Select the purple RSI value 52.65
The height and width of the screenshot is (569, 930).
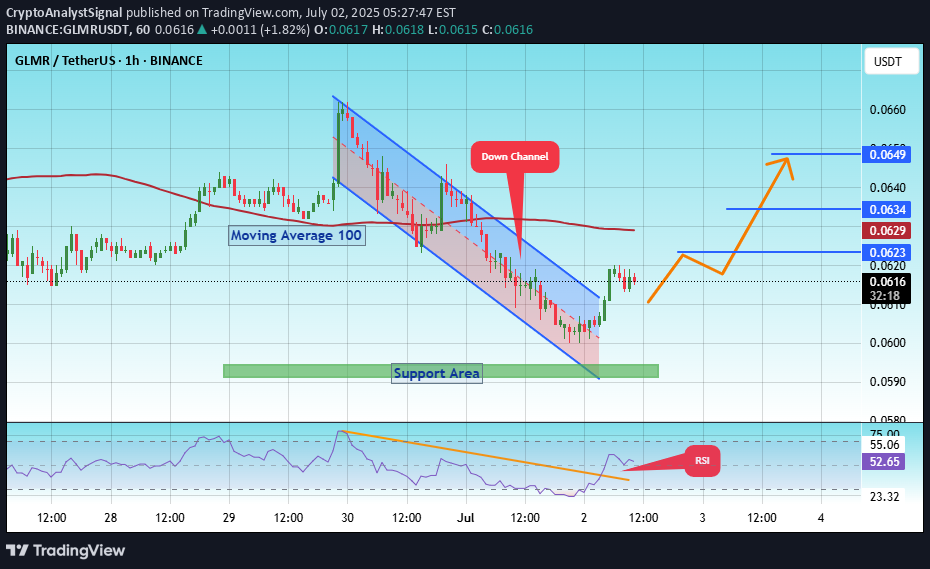pyautogui.click(x=884, y=462)
